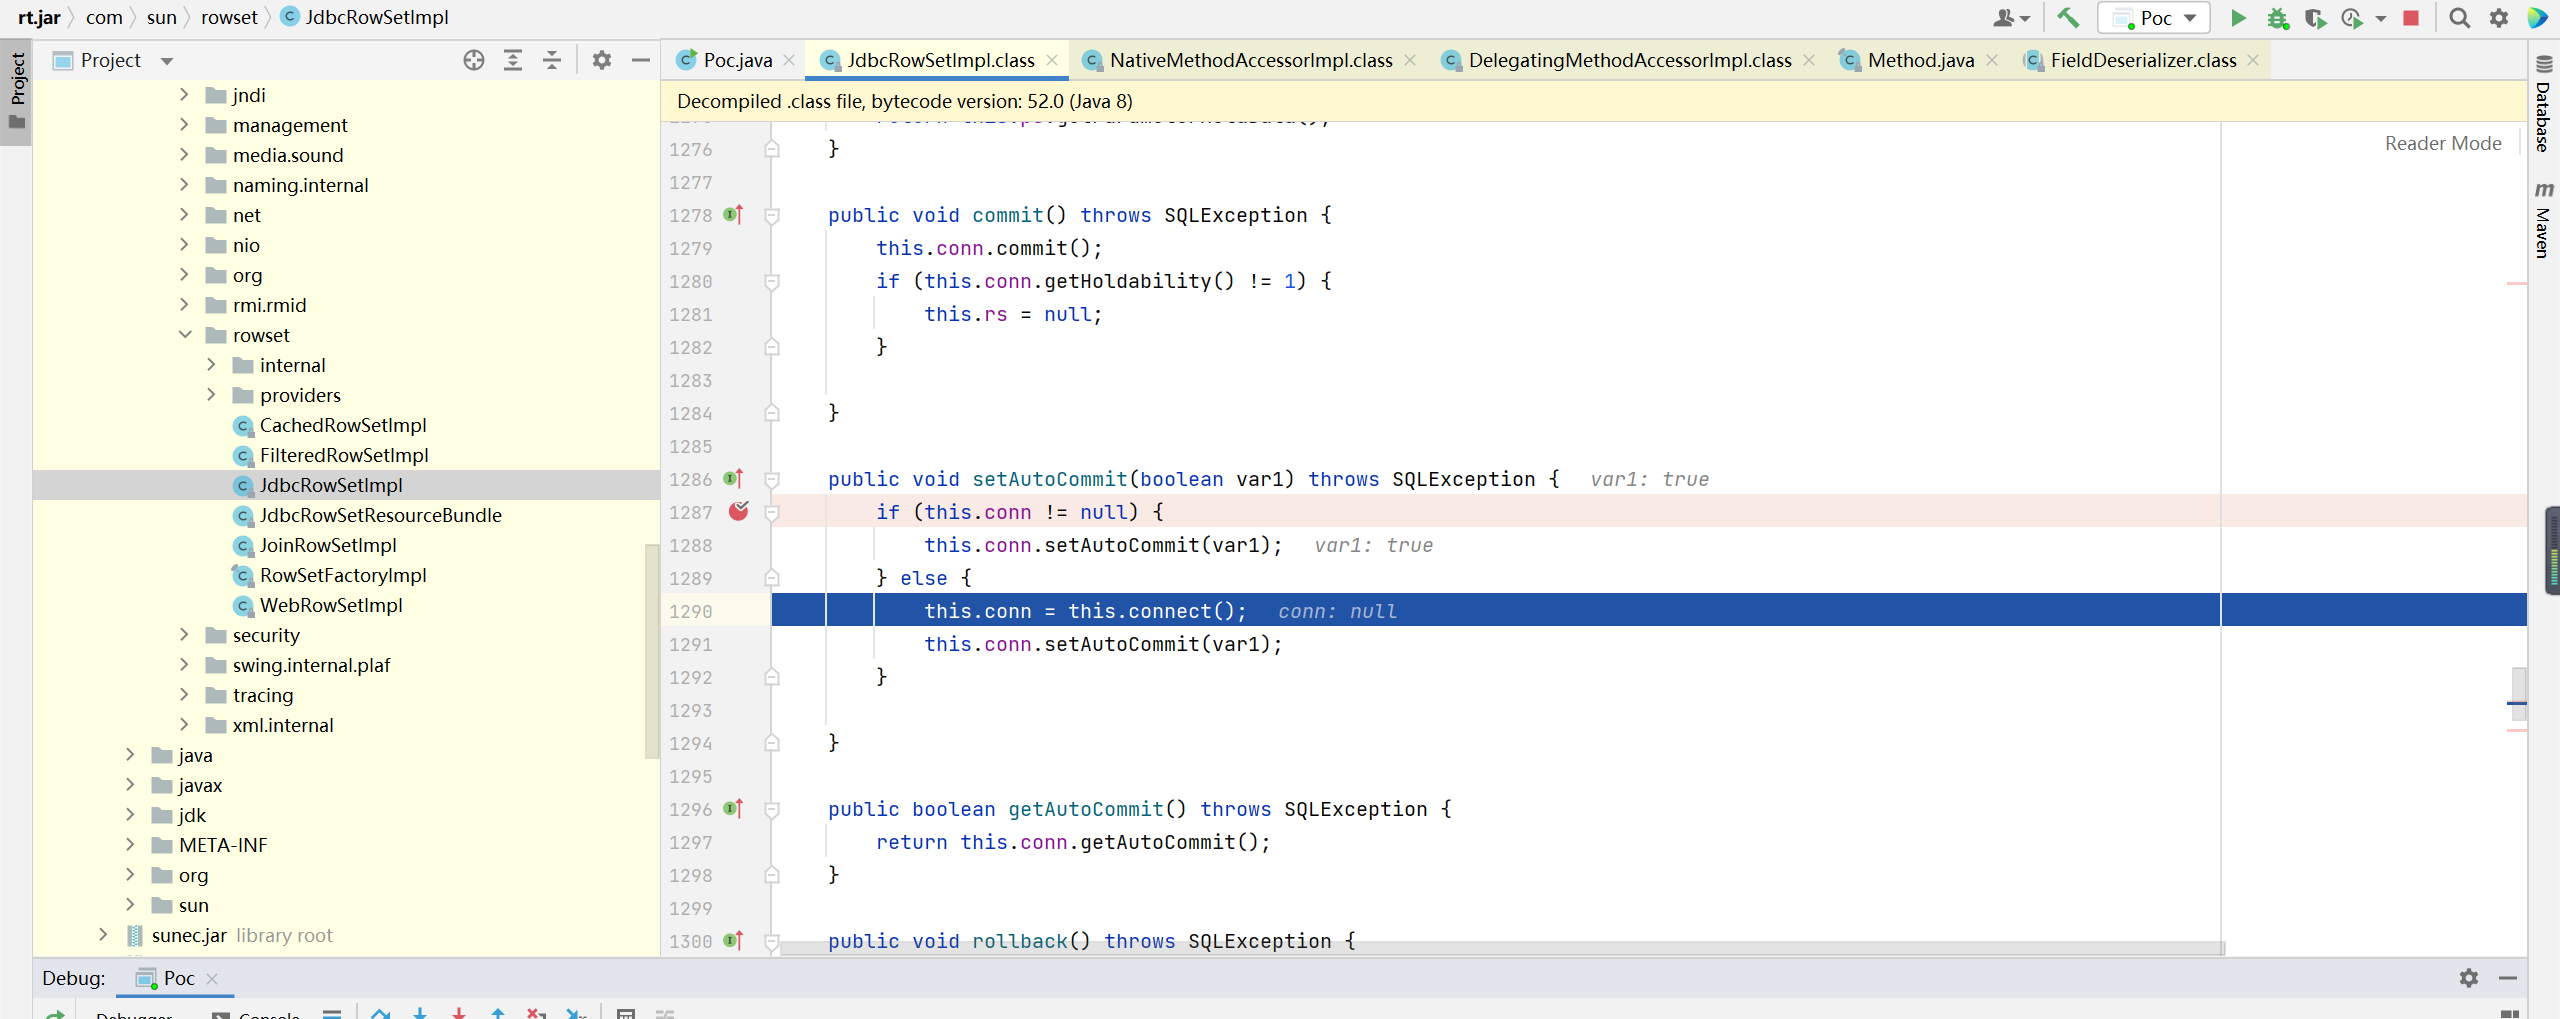Toggle the Project sidebar tab
The height and width of the screenshot is (1019, 2560).
[16, 92]
